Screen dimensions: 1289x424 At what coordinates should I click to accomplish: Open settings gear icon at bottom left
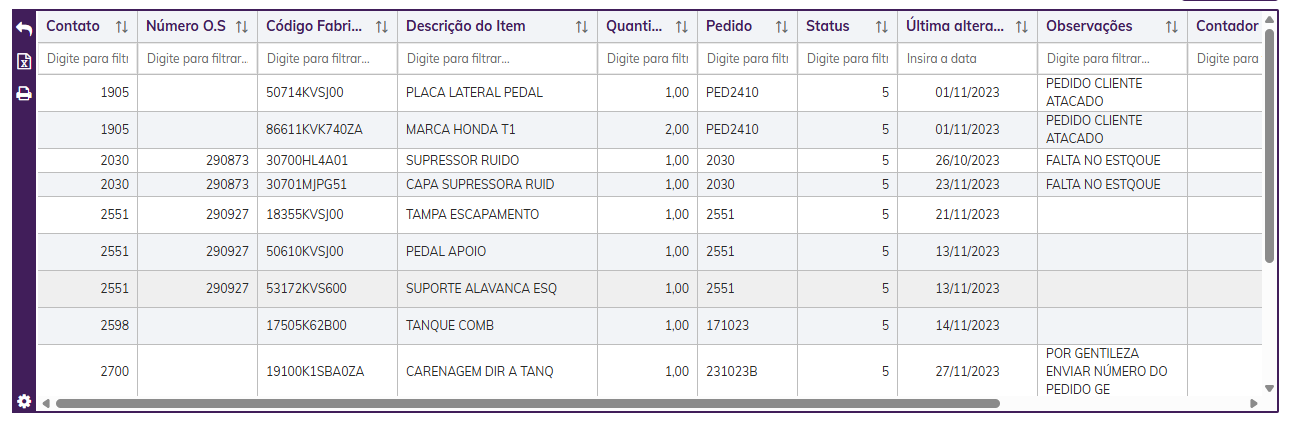pyautogui.click(x=24, y=401)
